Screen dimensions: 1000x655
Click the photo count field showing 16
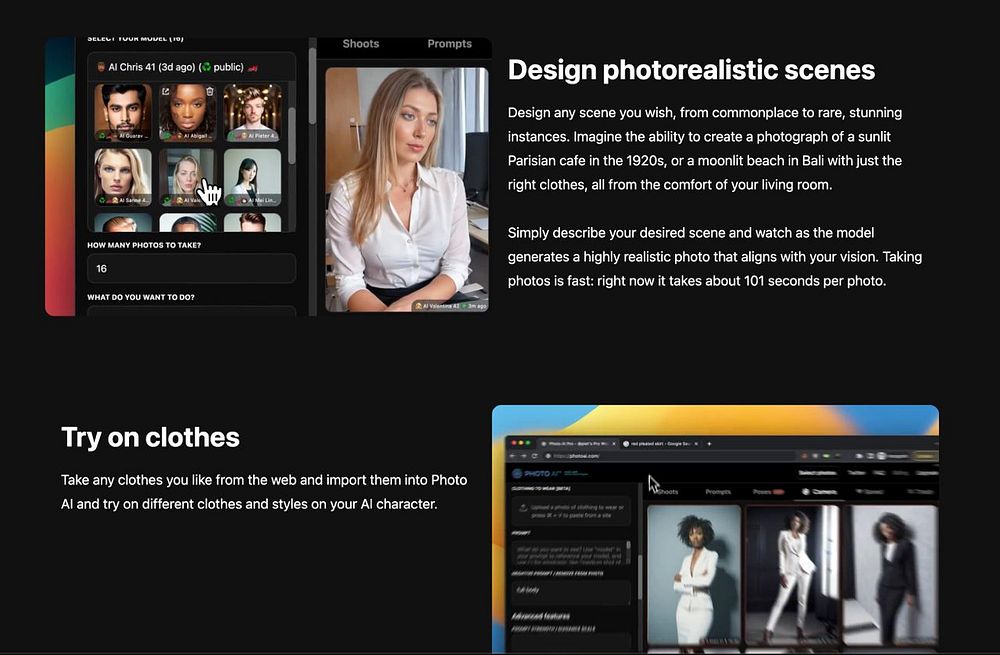(191, 269)
